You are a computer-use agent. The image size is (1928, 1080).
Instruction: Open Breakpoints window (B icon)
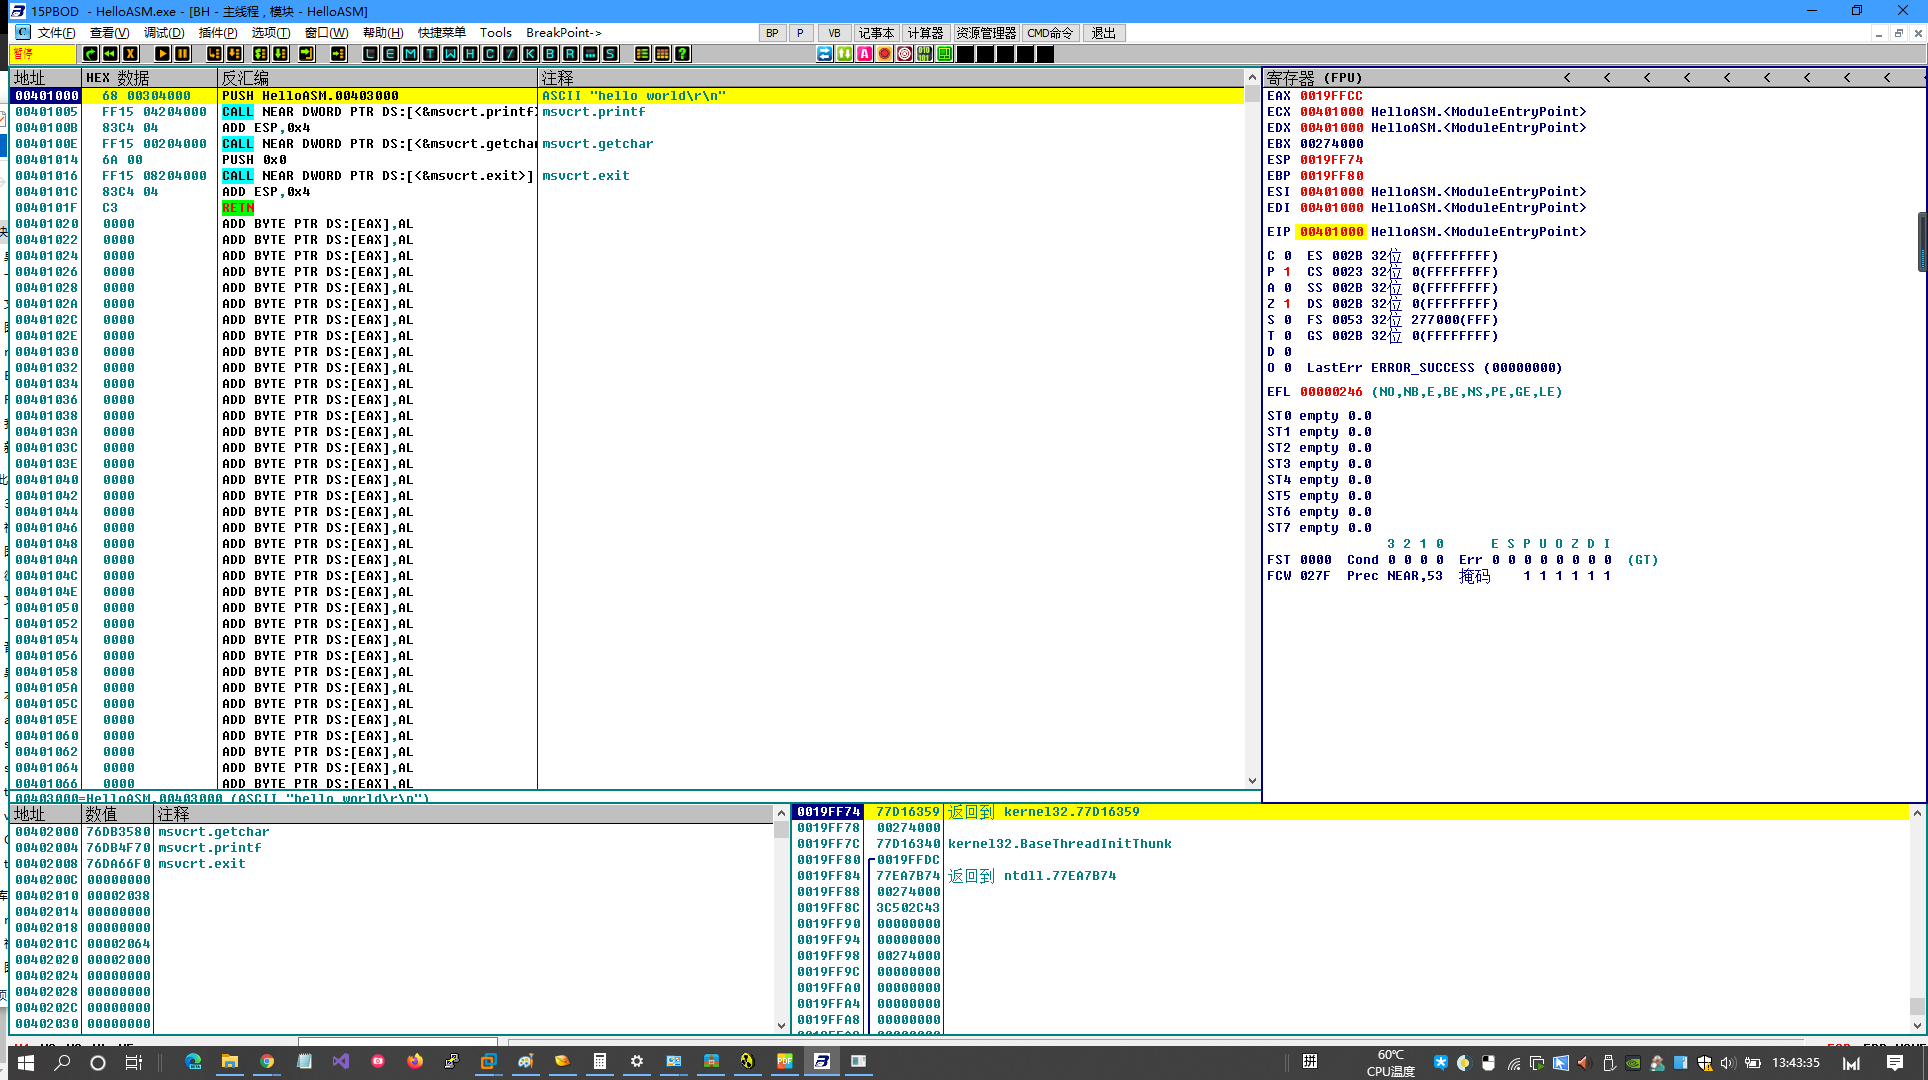pyautogui.click(x=551, y=54)
